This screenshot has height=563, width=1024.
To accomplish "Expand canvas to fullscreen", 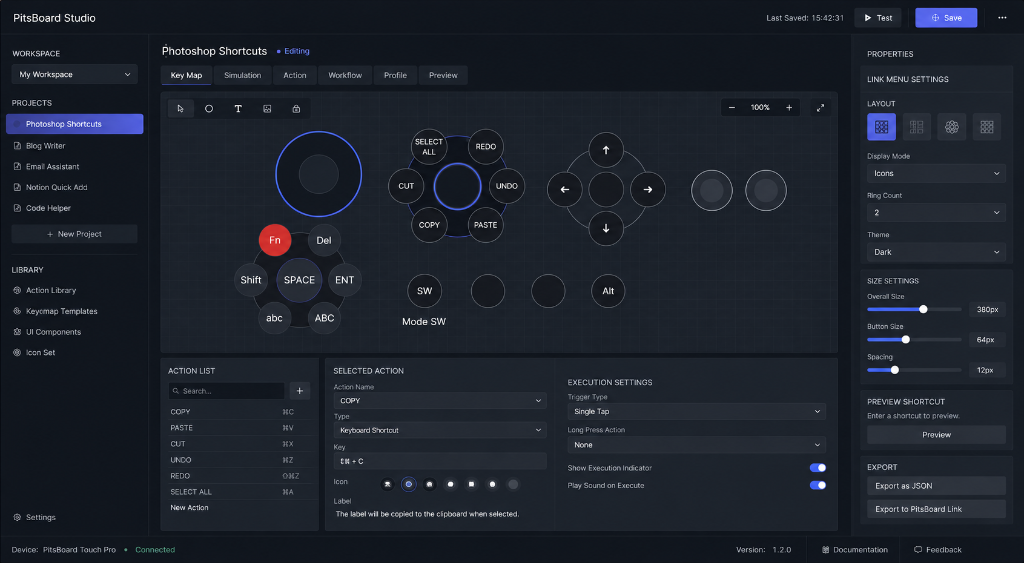I will 820,108.
